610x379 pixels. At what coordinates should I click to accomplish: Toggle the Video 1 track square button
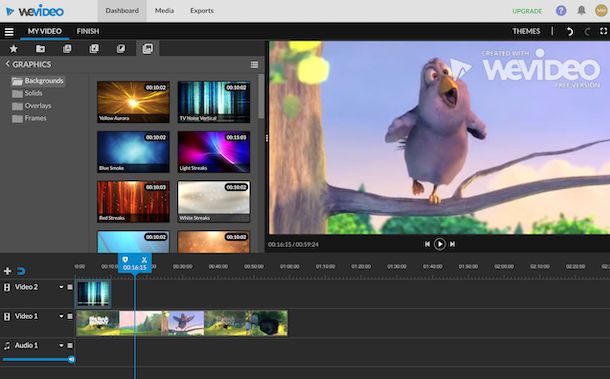(x=70, y=316)
